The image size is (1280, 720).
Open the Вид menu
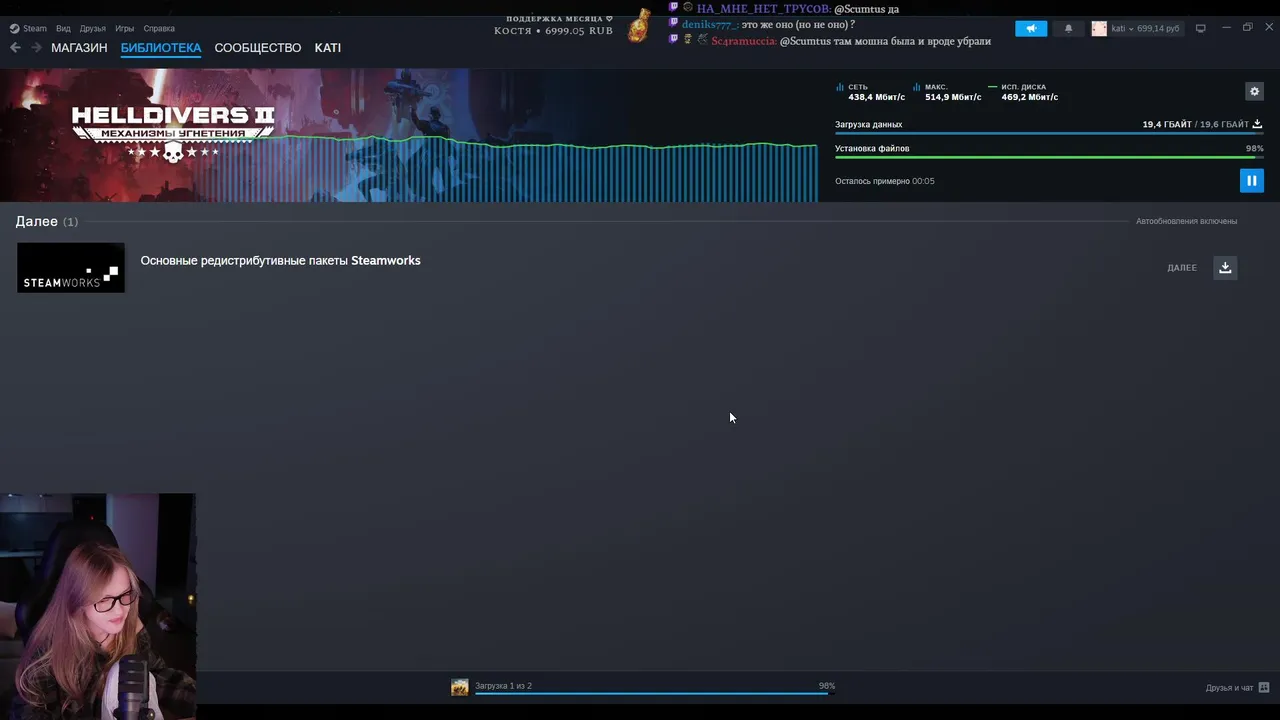click(63, 28)
